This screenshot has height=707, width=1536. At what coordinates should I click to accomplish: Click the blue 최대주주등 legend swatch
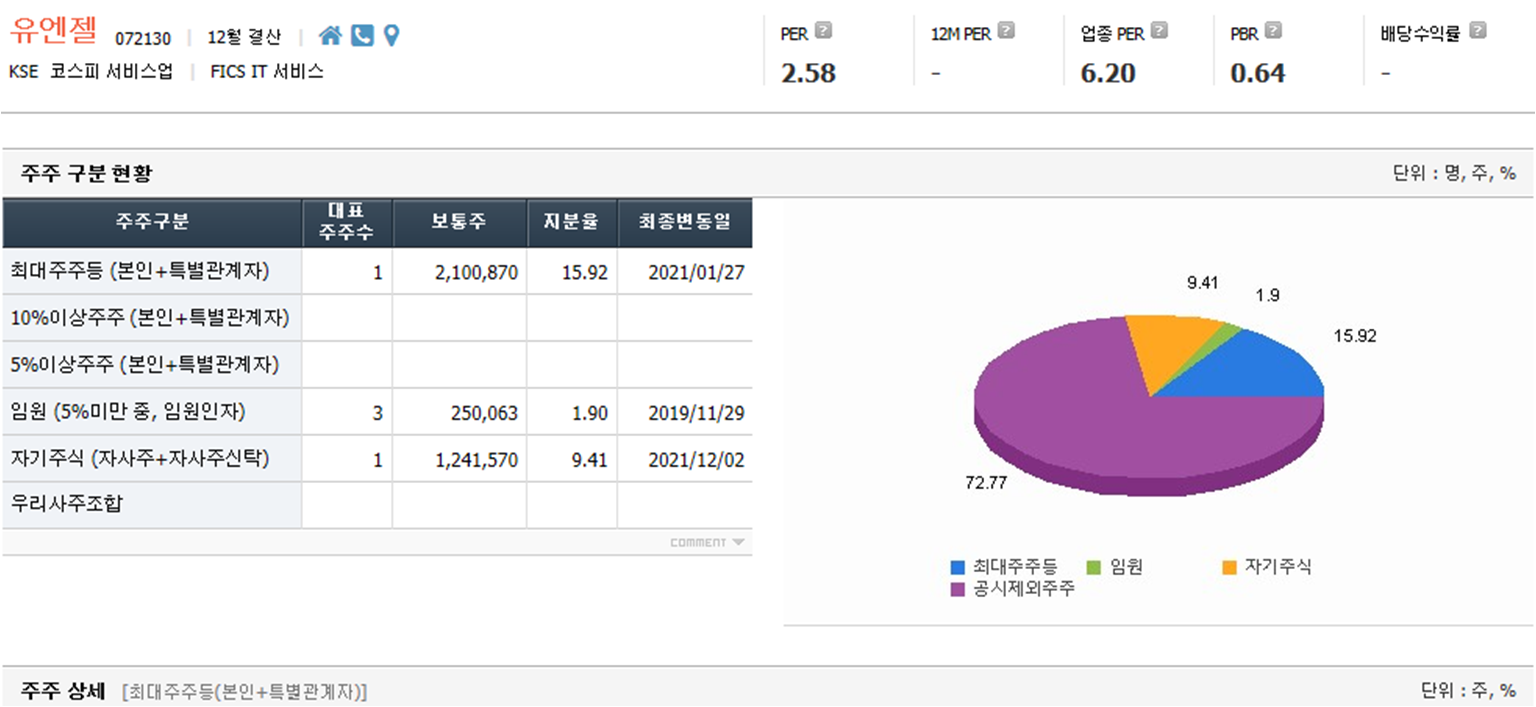(958, 568)
